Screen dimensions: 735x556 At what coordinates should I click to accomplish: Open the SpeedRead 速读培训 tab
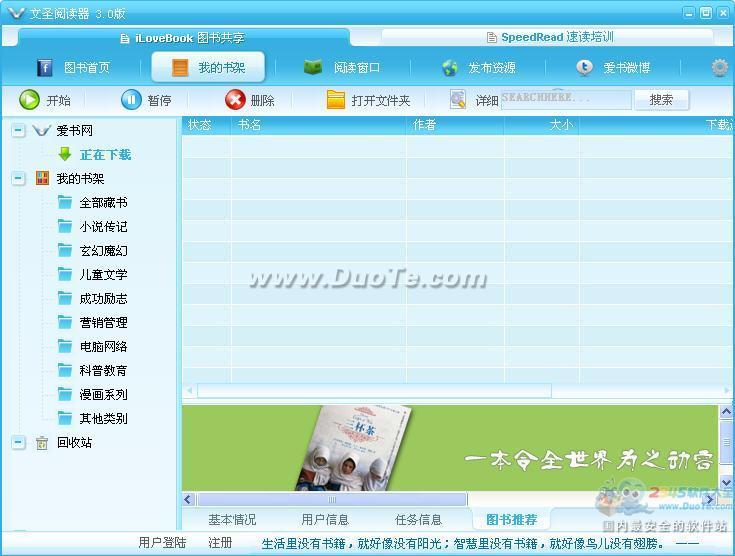tap(548, 37)
